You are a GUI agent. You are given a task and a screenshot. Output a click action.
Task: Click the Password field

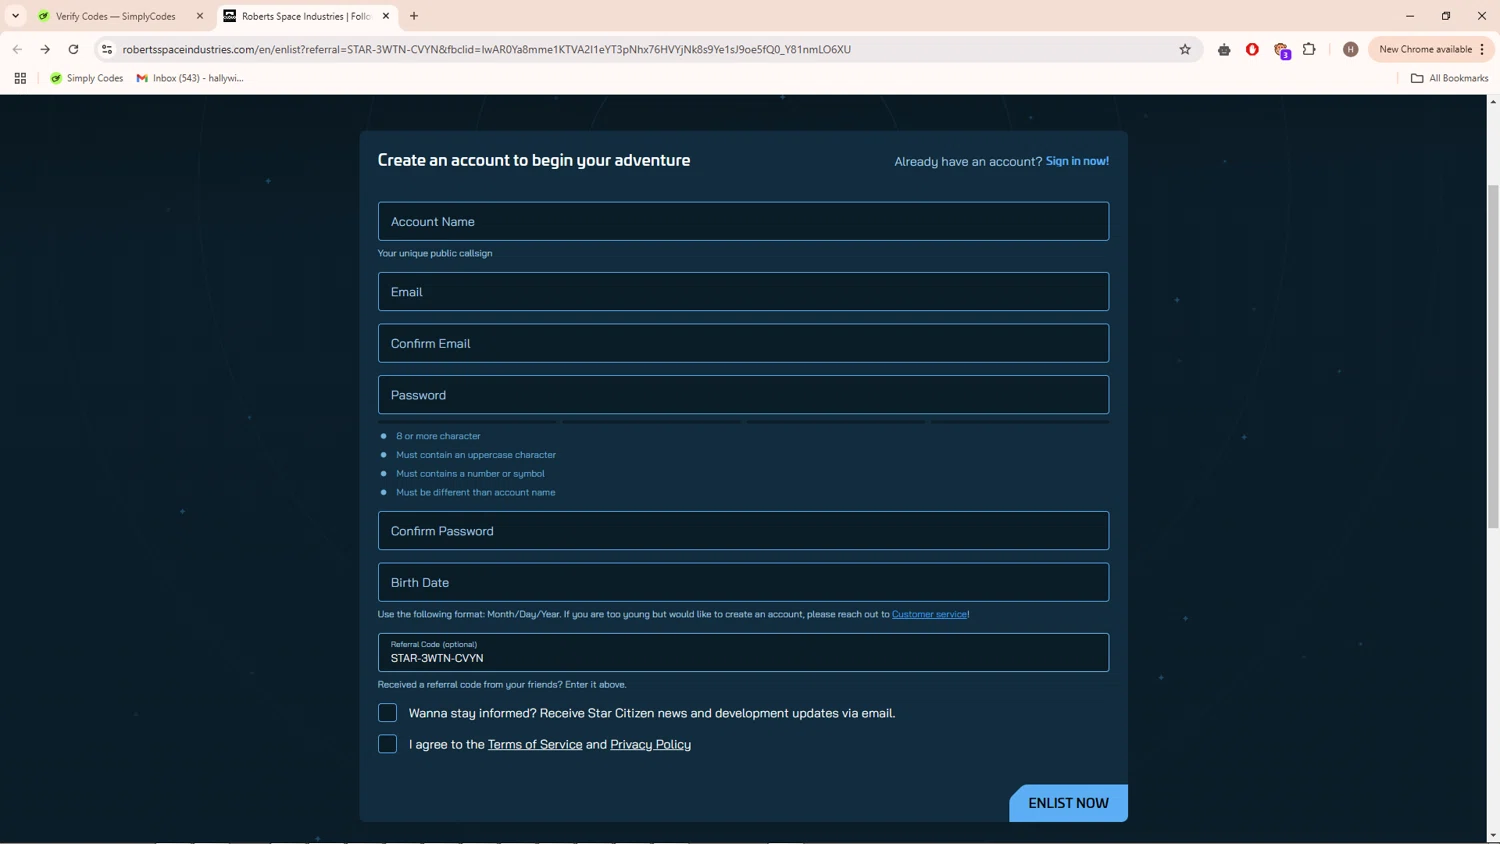point(743,395)
